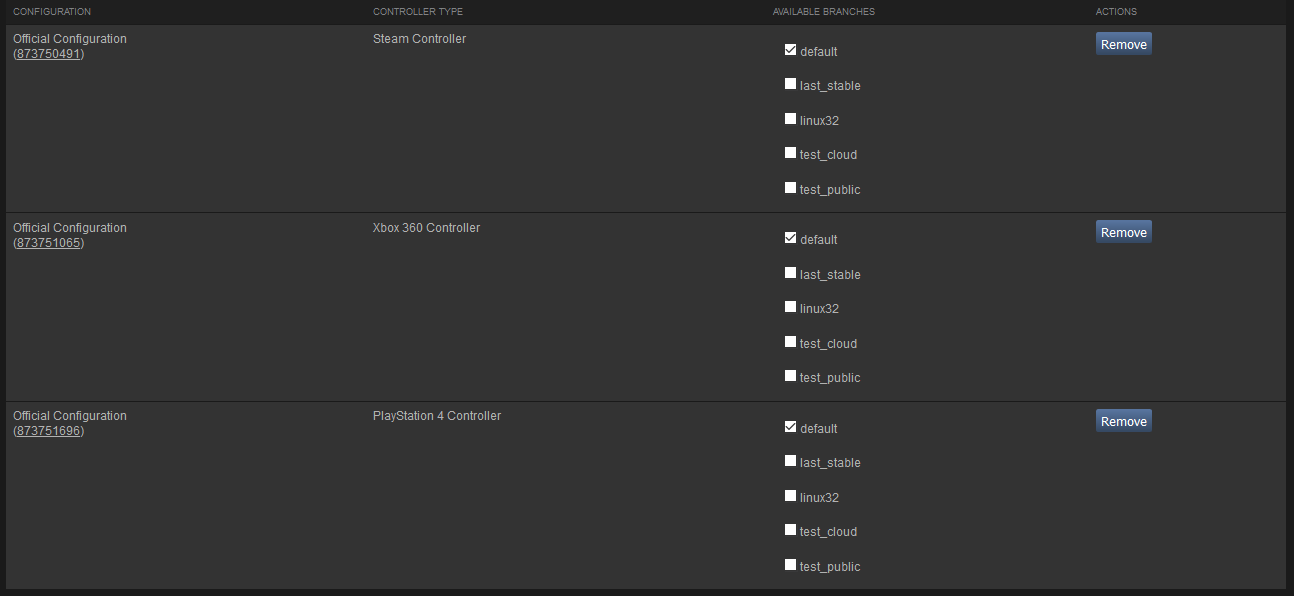
Task: Enable test_public for Steam Controller config
Action: tap(791, 188)
